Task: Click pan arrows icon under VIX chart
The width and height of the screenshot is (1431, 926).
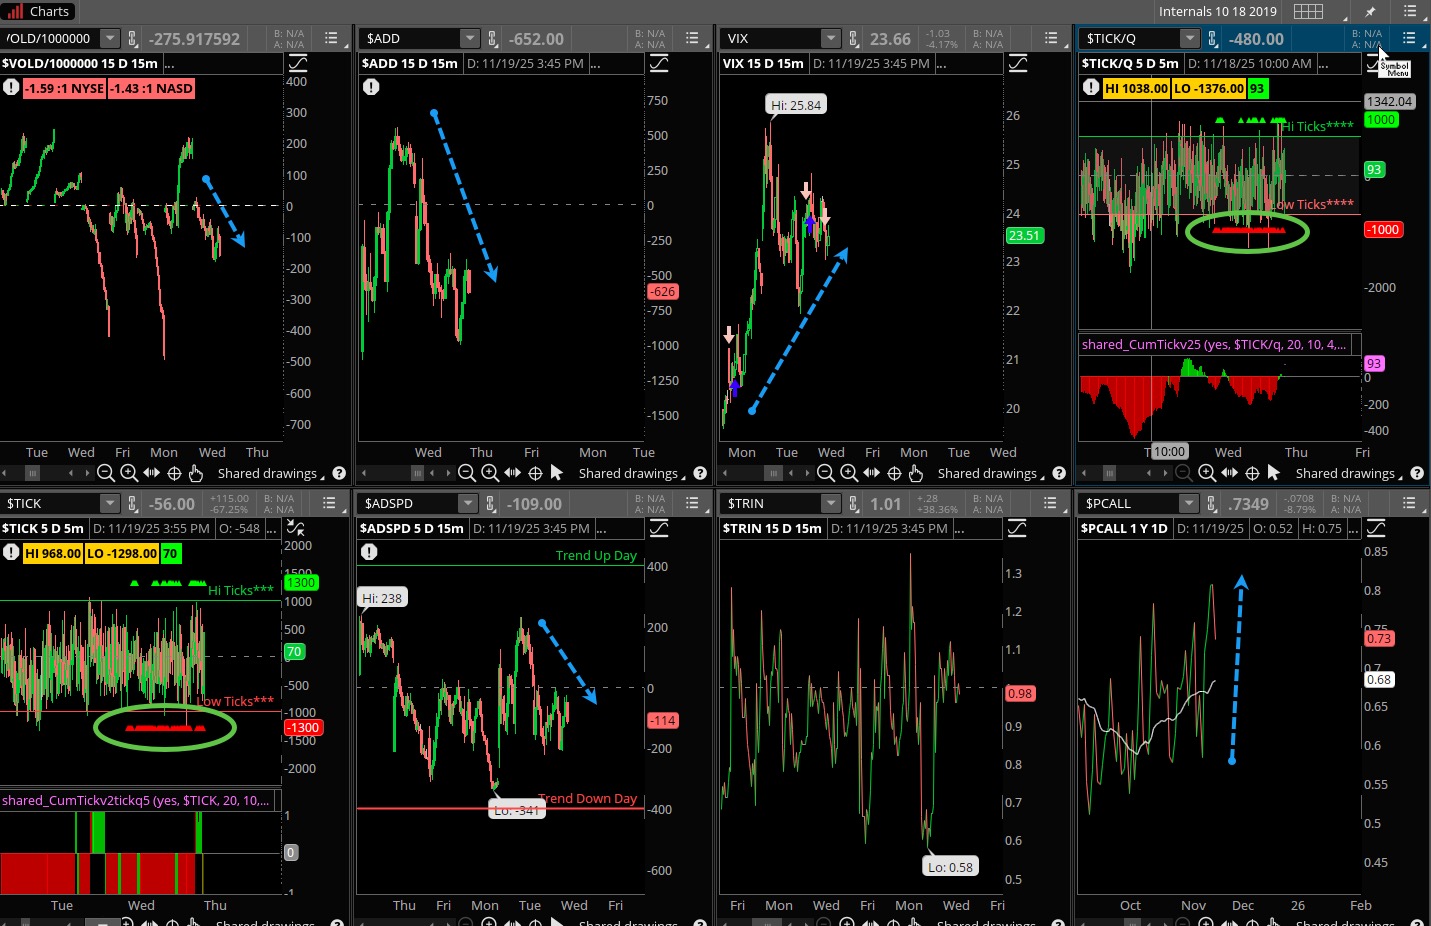Action: (x=871, y=473)
